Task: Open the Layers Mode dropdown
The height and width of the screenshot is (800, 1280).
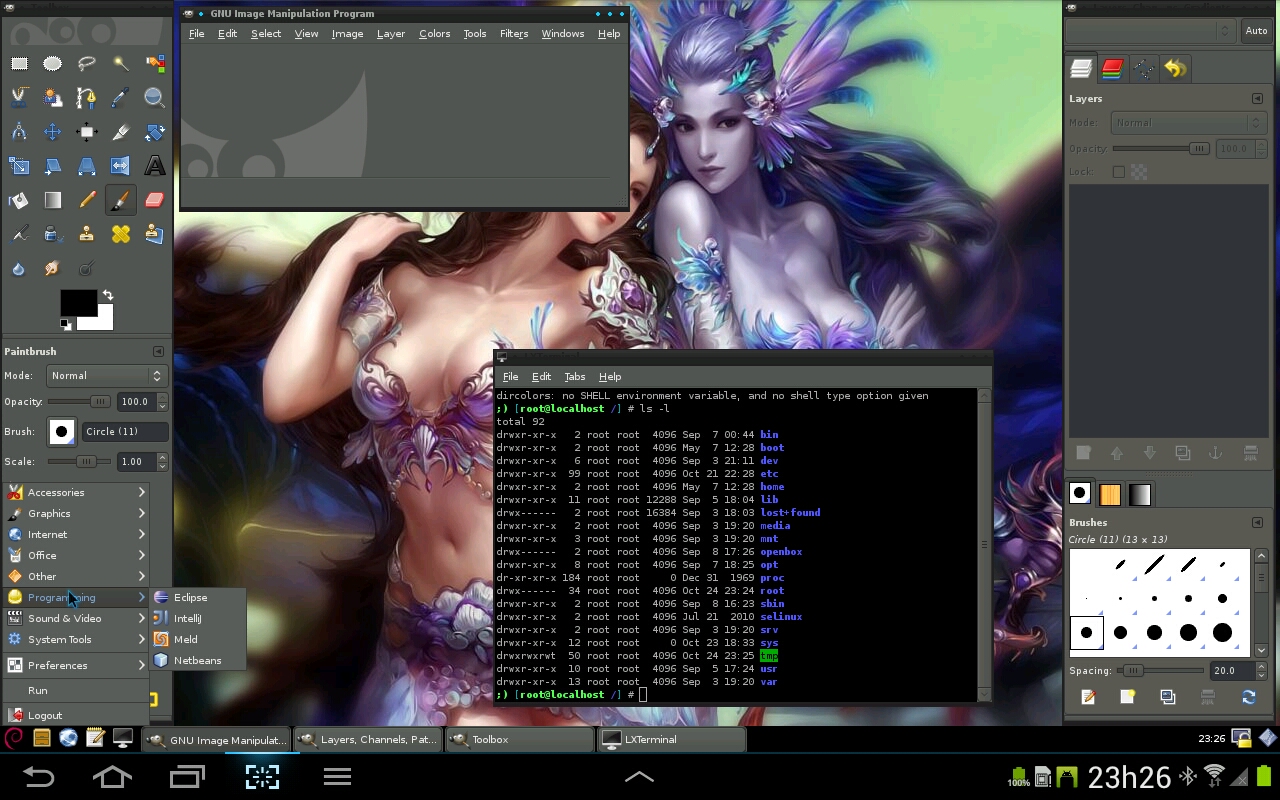Action: pyautogui.click(x=1188, y=123)
